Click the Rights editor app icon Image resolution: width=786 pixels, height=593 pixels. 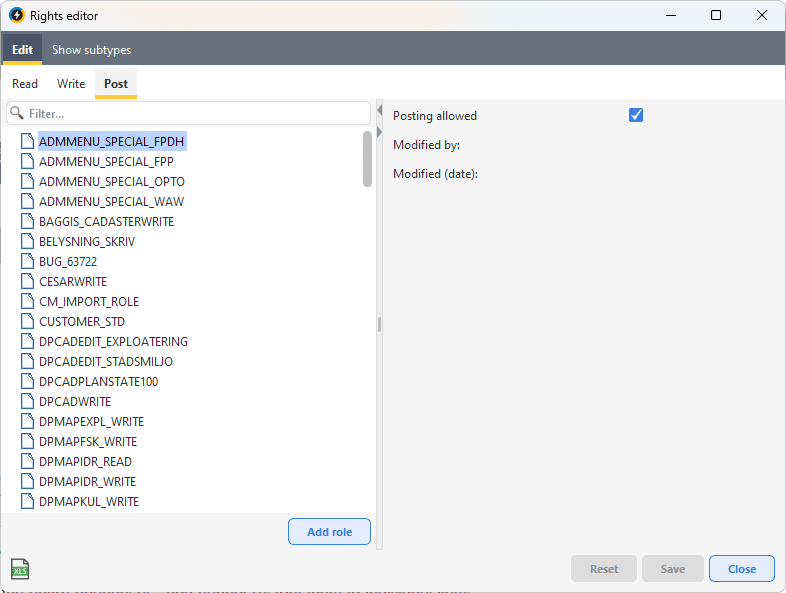16,16
